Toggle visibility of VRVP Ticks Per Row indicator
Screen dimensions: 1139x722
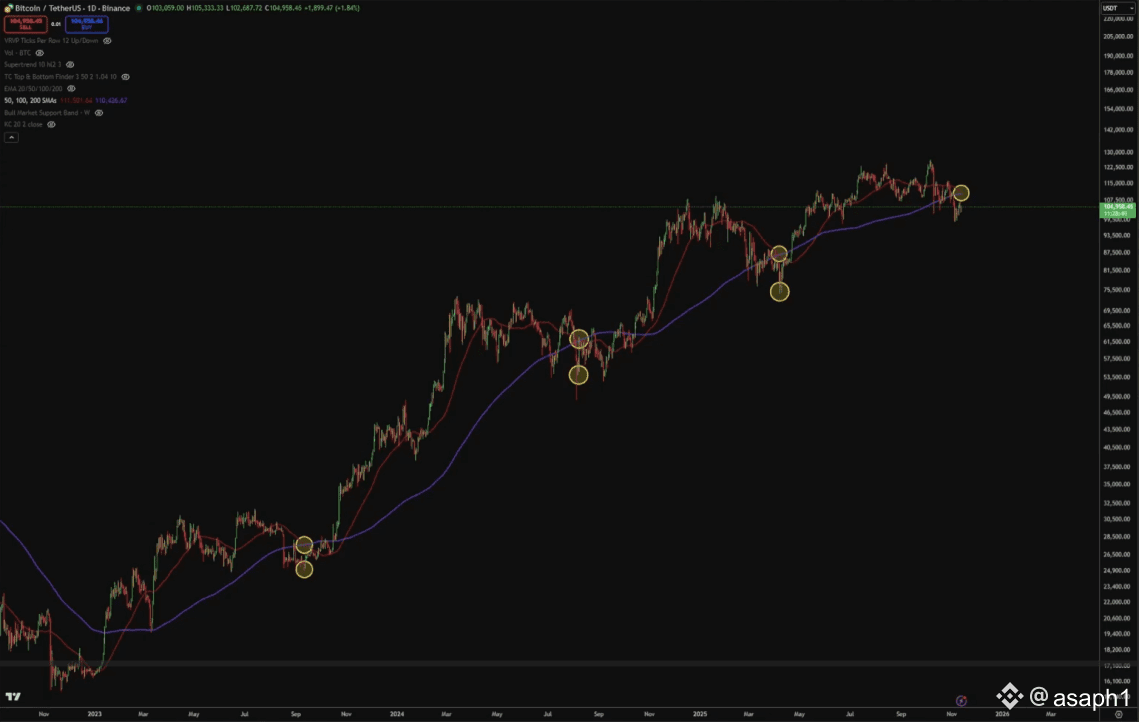[108, 41]
